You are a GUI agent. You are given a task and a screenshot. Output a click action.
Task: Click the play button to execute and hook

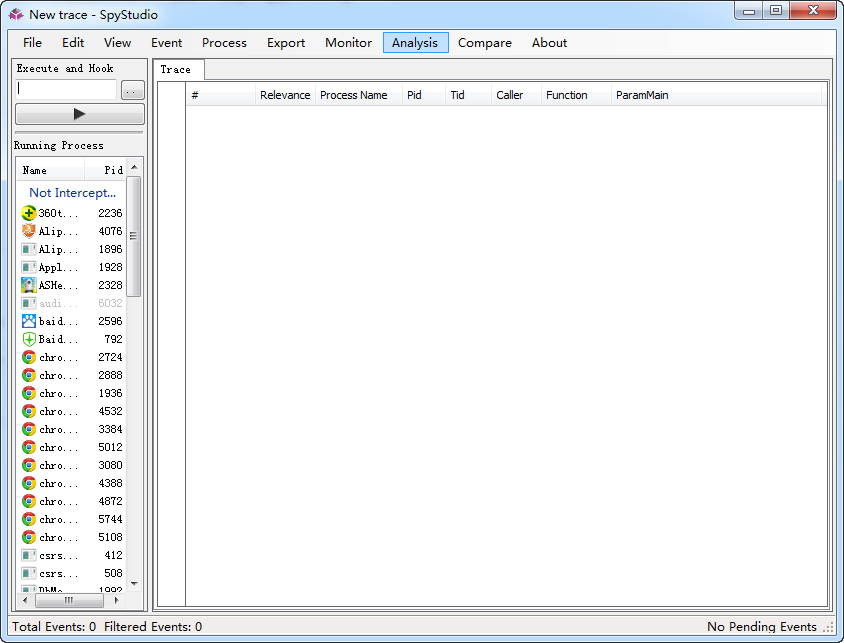point(80,114)
